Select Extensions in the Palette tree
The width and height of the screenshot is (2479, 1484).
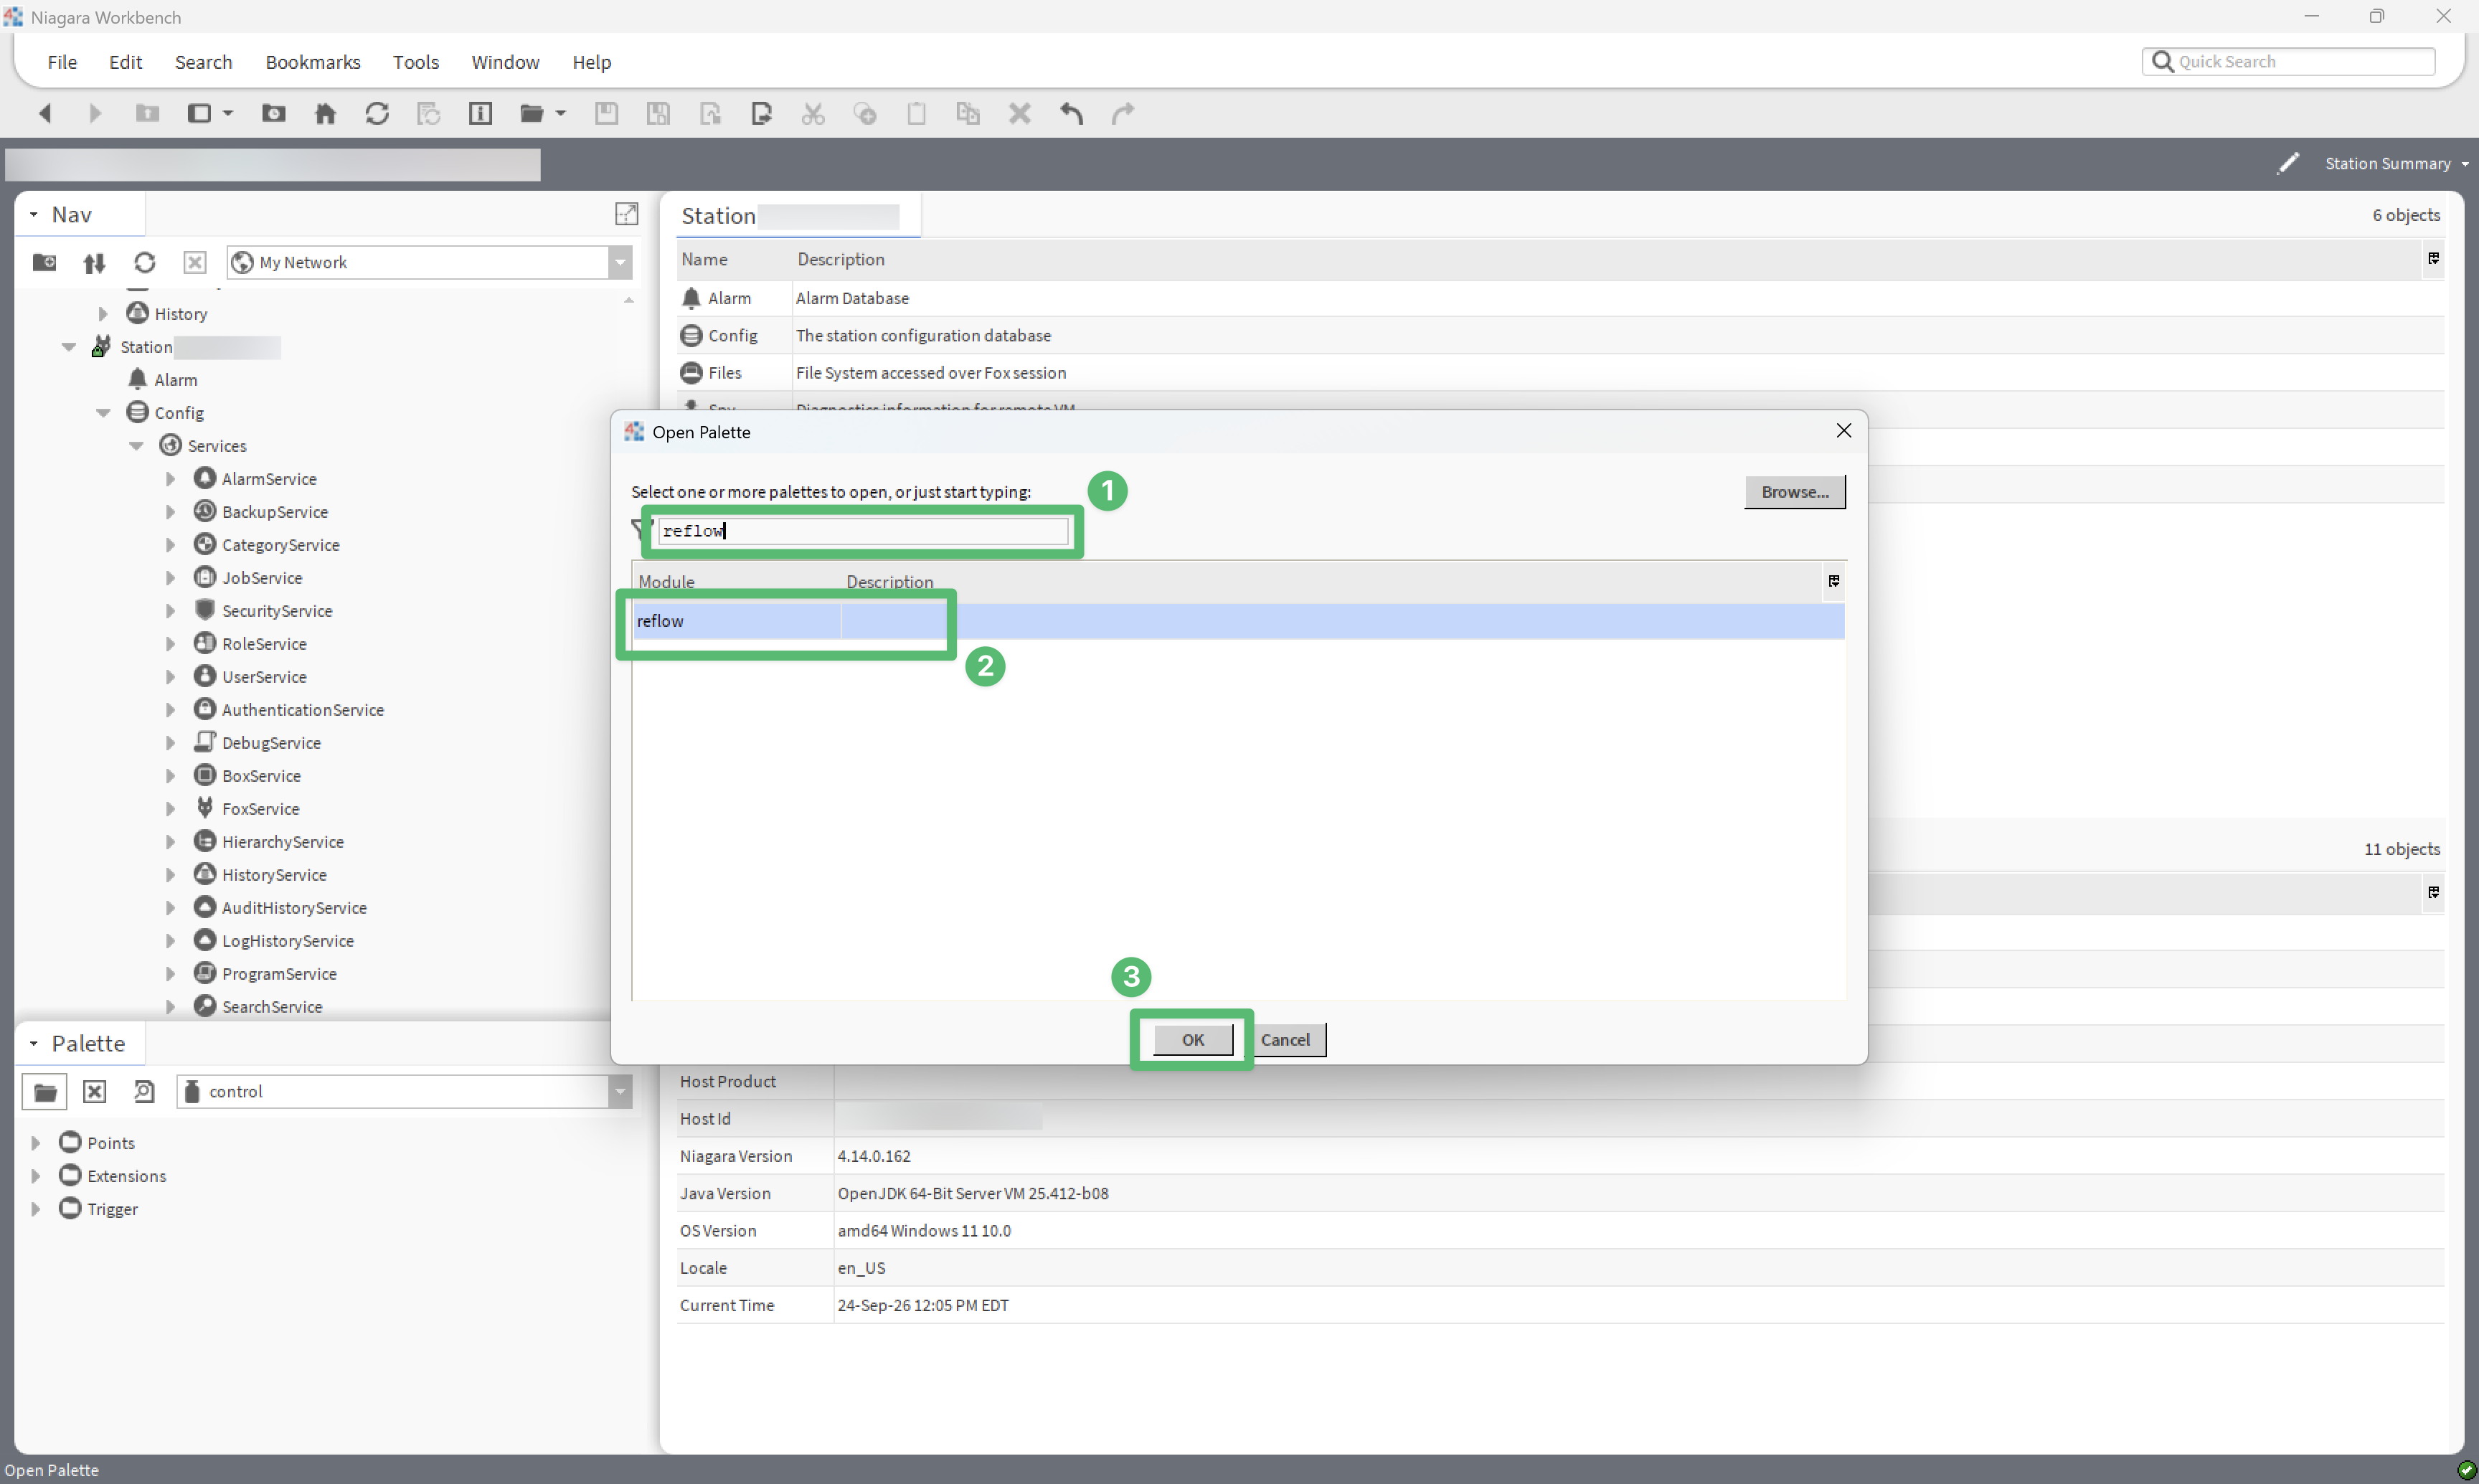(126, 1176)
